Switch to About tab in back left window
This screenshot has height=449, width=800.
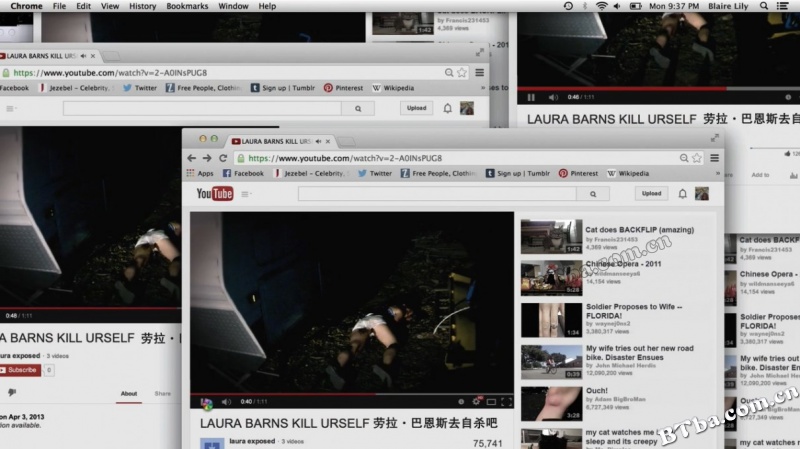(129, 393)
